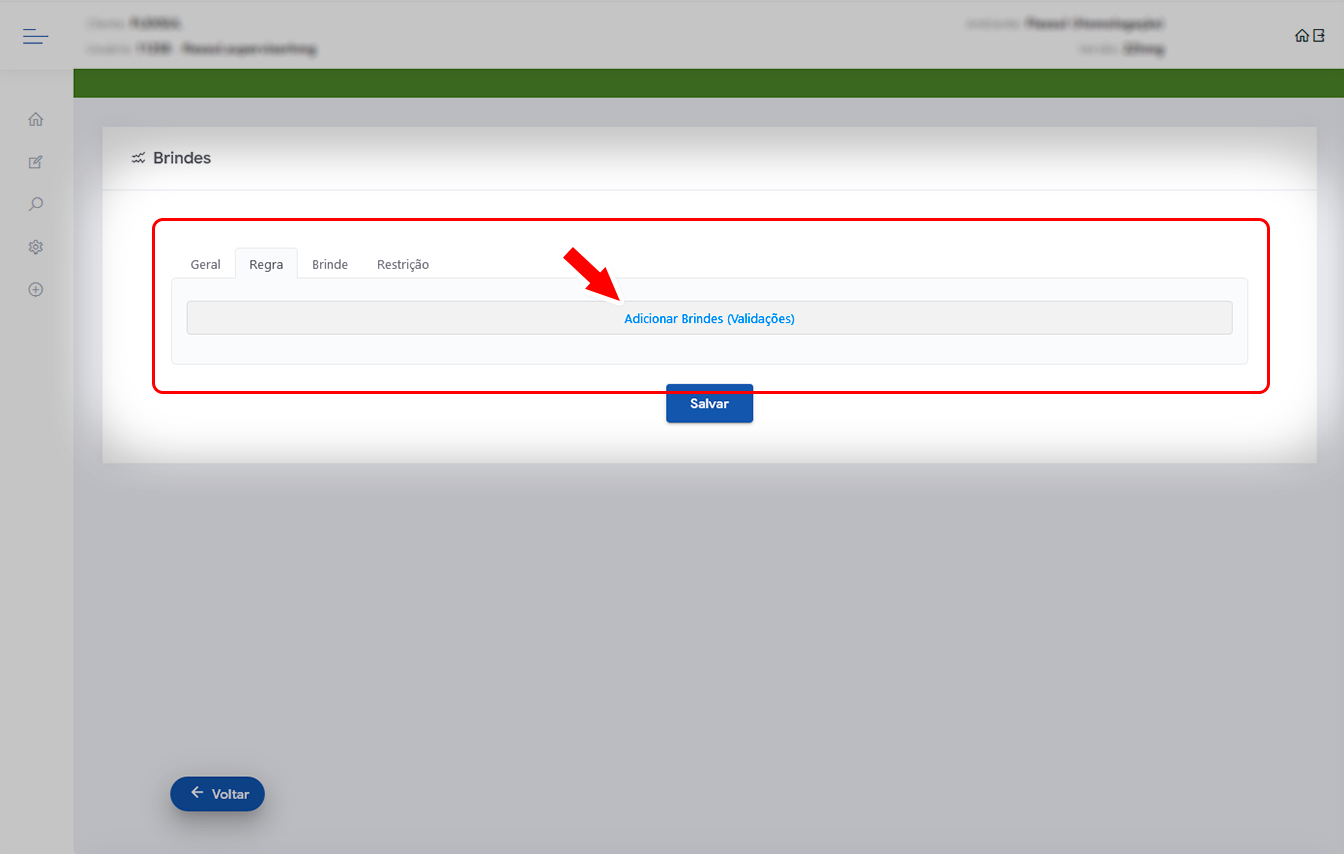Viewport: 1344px width, 854px height.
Task: Open the Brinde tab
Action: 330,264
